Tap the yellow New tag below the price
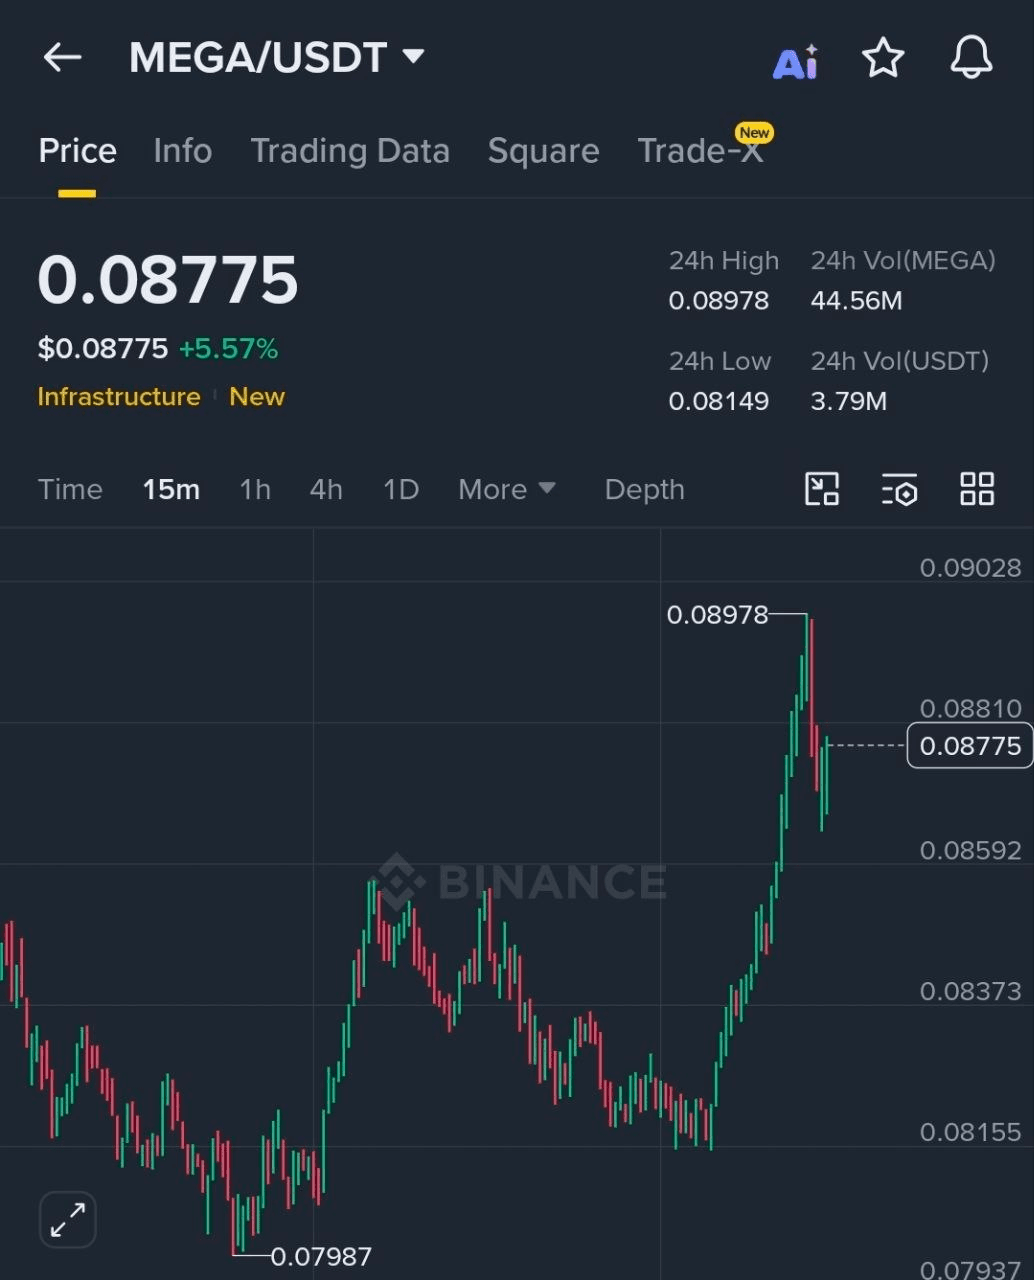1034x1280 pixels. click(257, 397)
